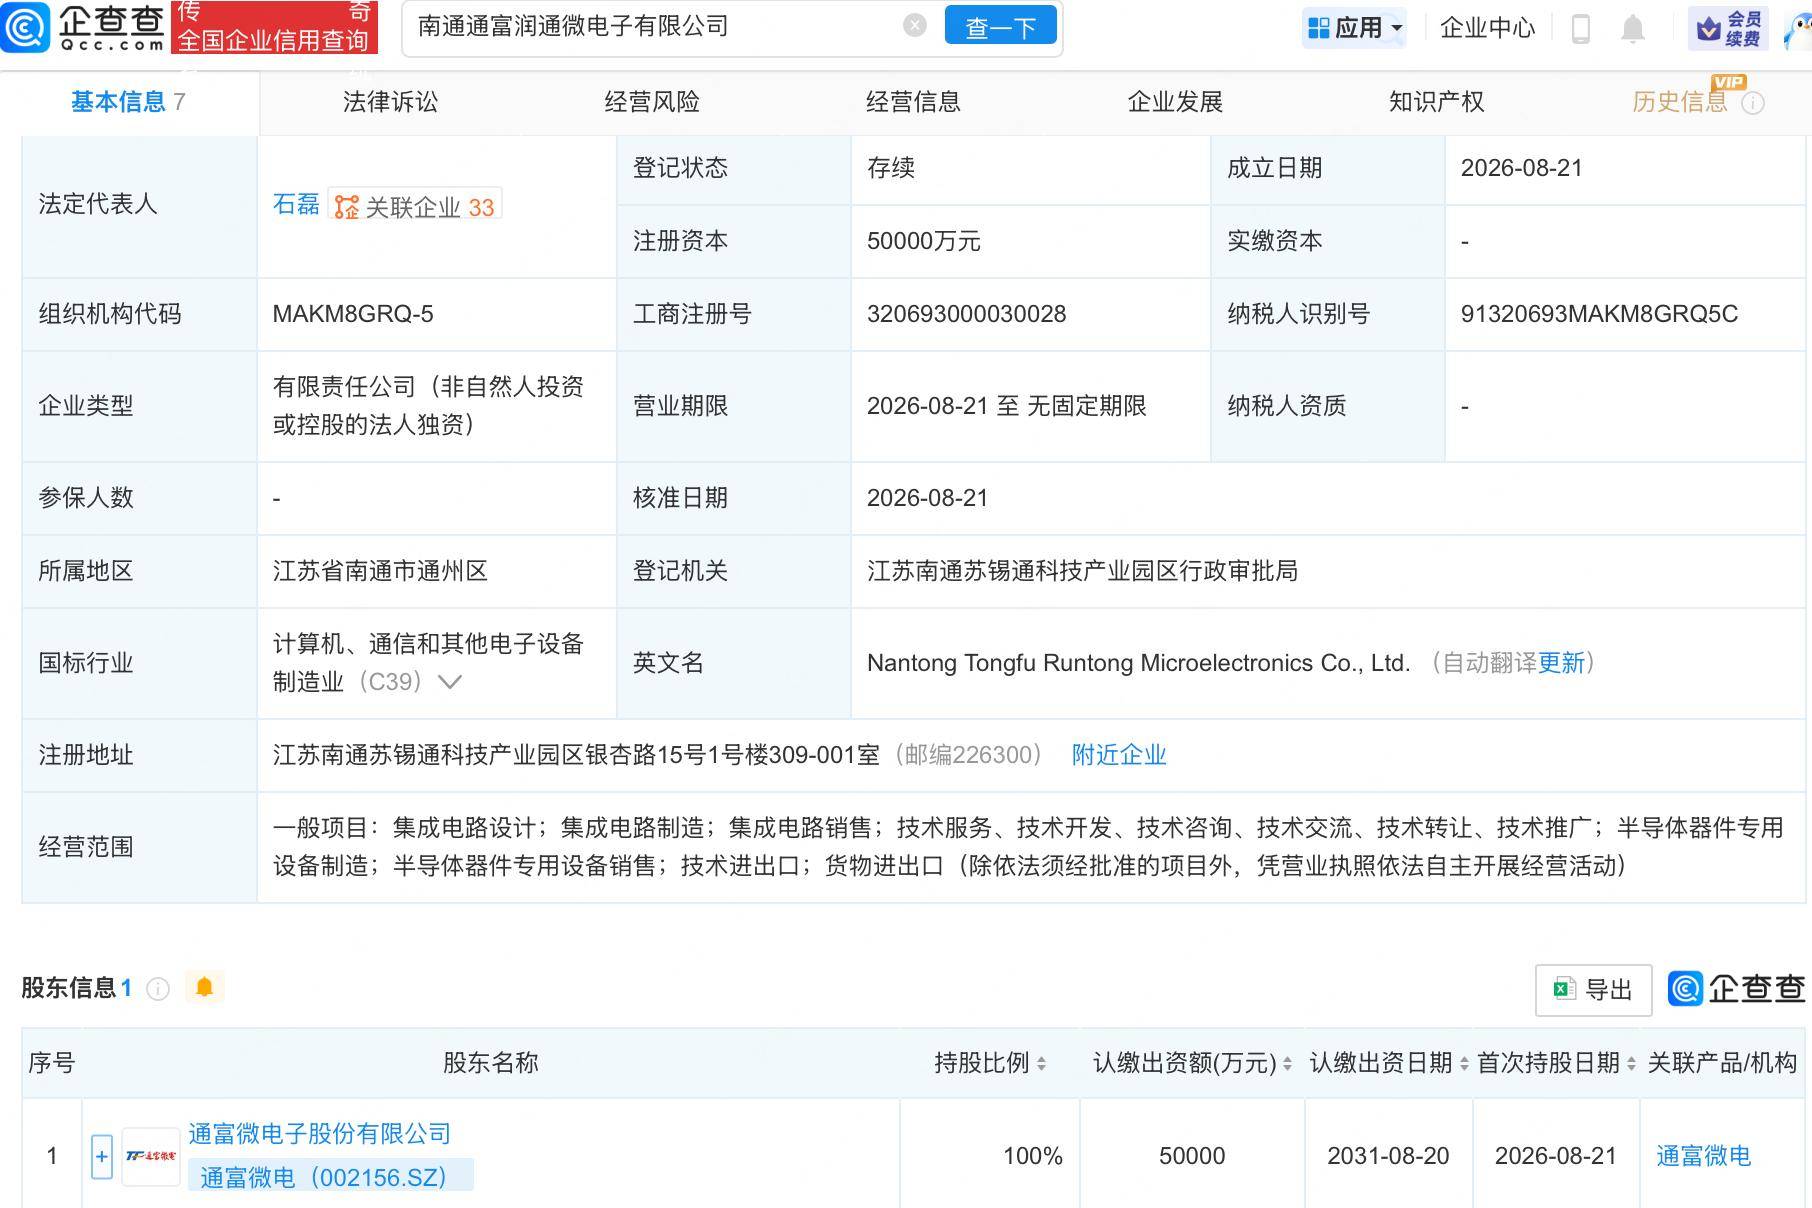Select registered capital 50000万元
Viewport: 1812px width, 1208px height.
(x=923, y=241)
